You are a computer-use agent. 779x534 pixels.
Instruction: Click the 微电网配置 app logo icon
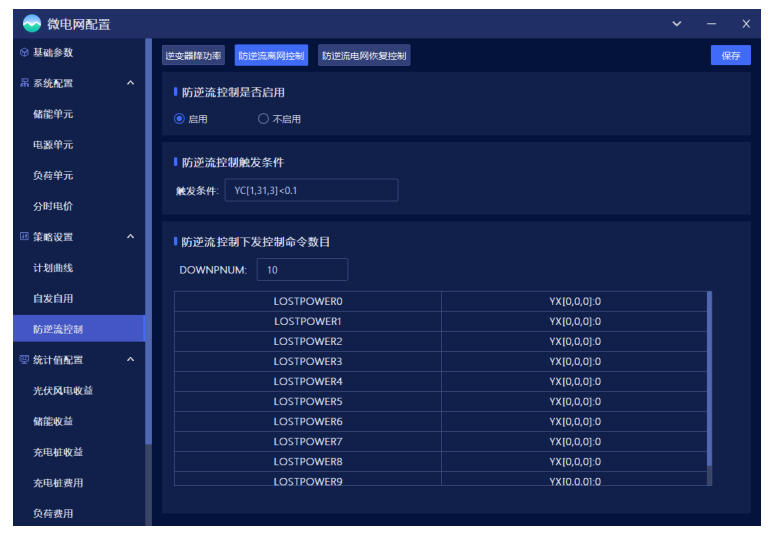pos(32,23)
